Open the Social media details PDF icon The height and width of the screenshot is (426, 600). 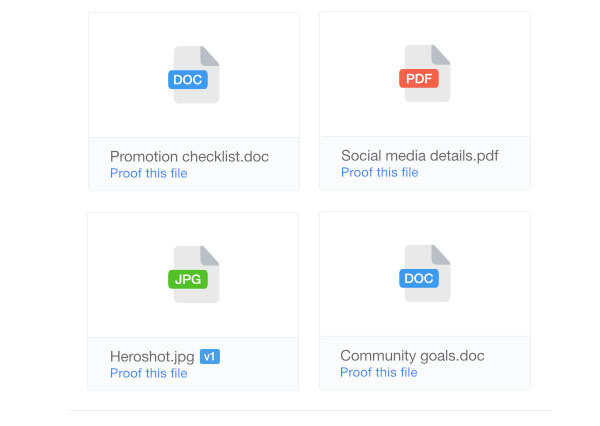click(x=425, y=73)
